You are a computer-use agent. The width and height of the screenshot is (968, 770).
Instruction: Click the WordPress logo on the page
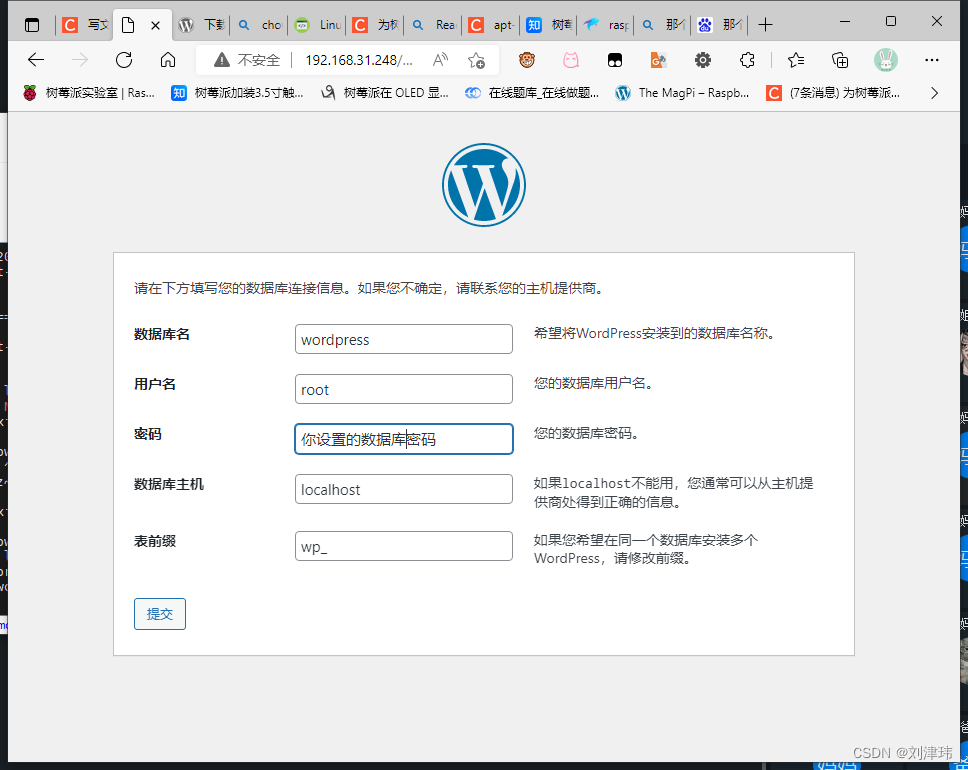click(484, 185)
